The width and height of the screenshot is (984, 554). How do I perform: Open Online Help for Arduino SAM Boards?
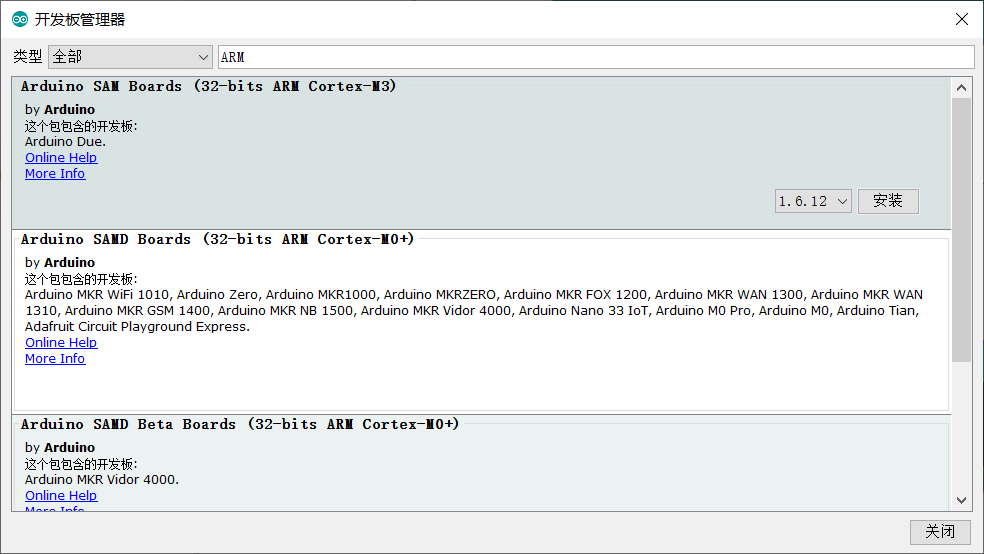click(61, 157)
